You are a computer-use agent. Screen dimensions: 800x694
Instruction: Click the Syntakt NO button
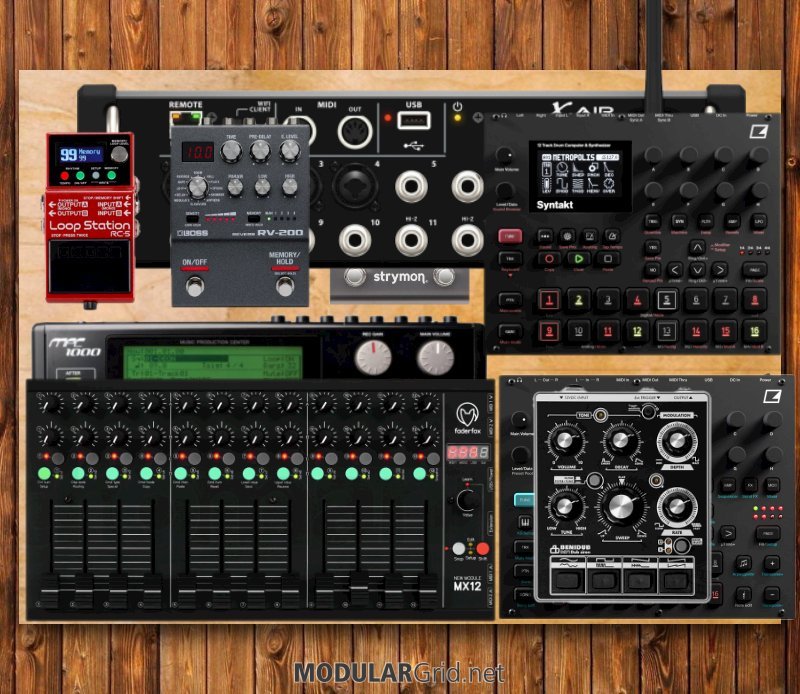point(653,269)
